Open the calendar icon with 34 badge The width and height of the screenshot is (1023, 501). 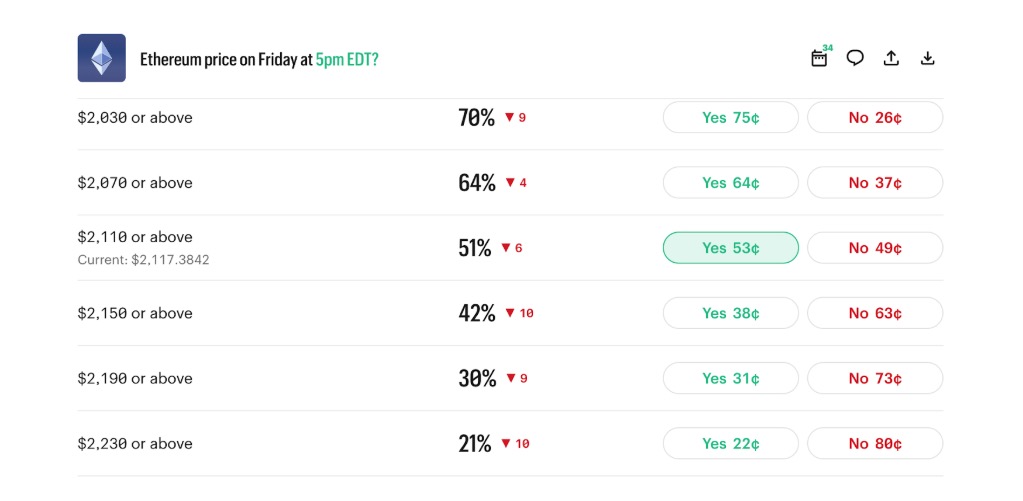pyautogui.click(x=819, y=58)
